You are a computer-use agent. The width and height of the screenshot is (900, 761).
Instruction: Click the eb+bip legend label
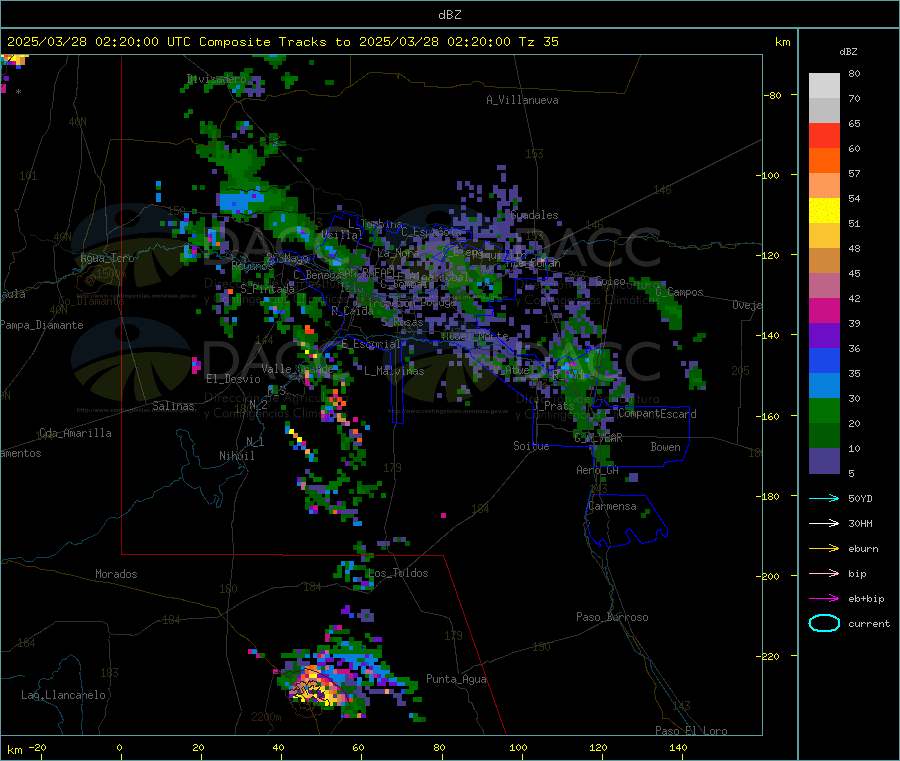coord(866,599)
